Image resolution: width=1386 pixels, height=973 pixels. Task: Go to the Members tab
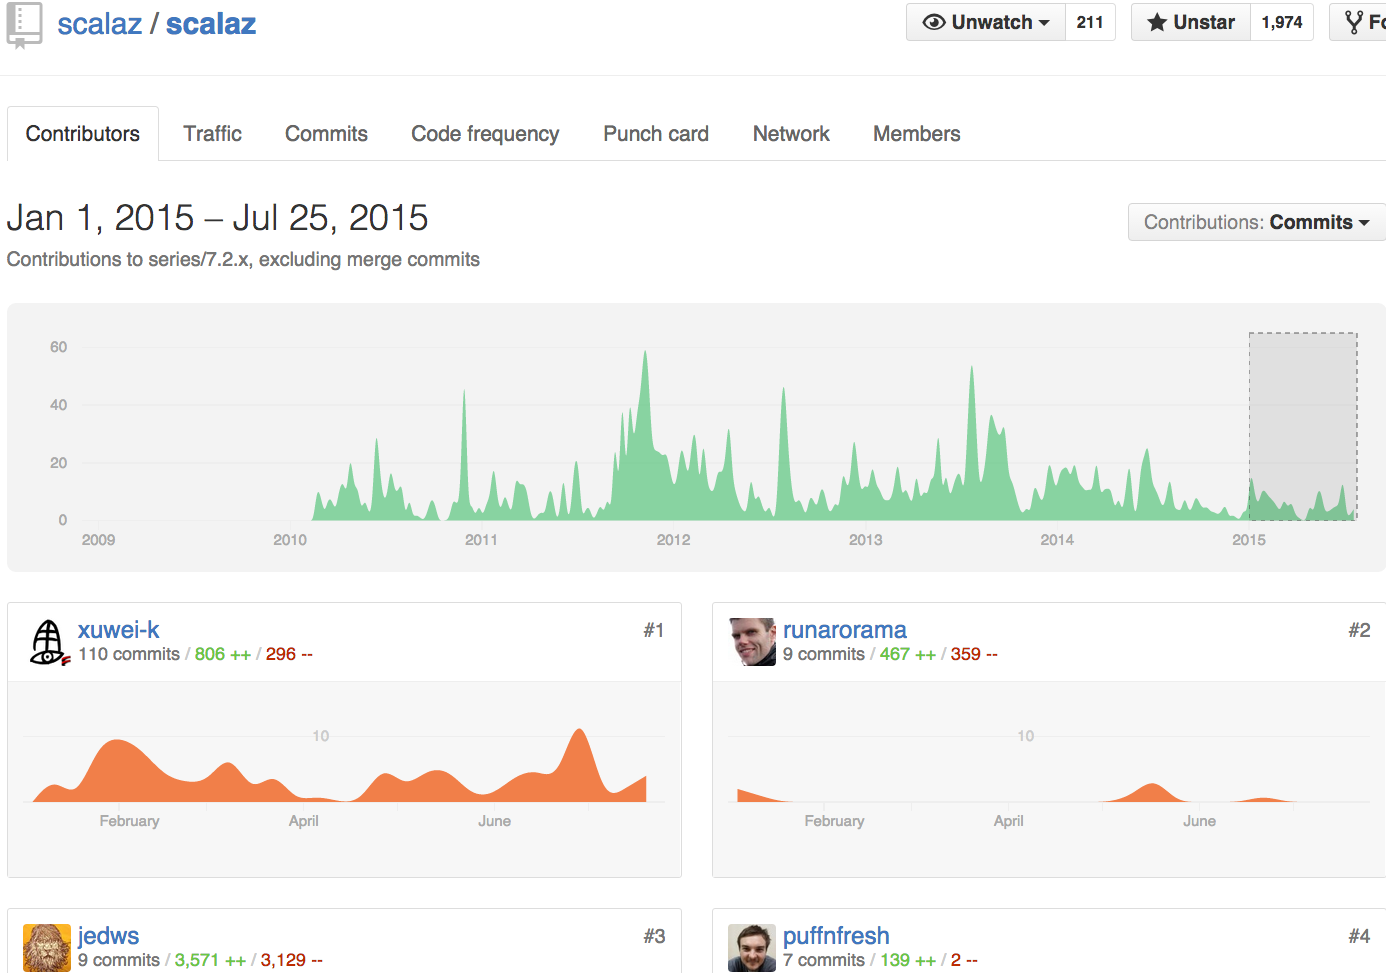[916, 134]
